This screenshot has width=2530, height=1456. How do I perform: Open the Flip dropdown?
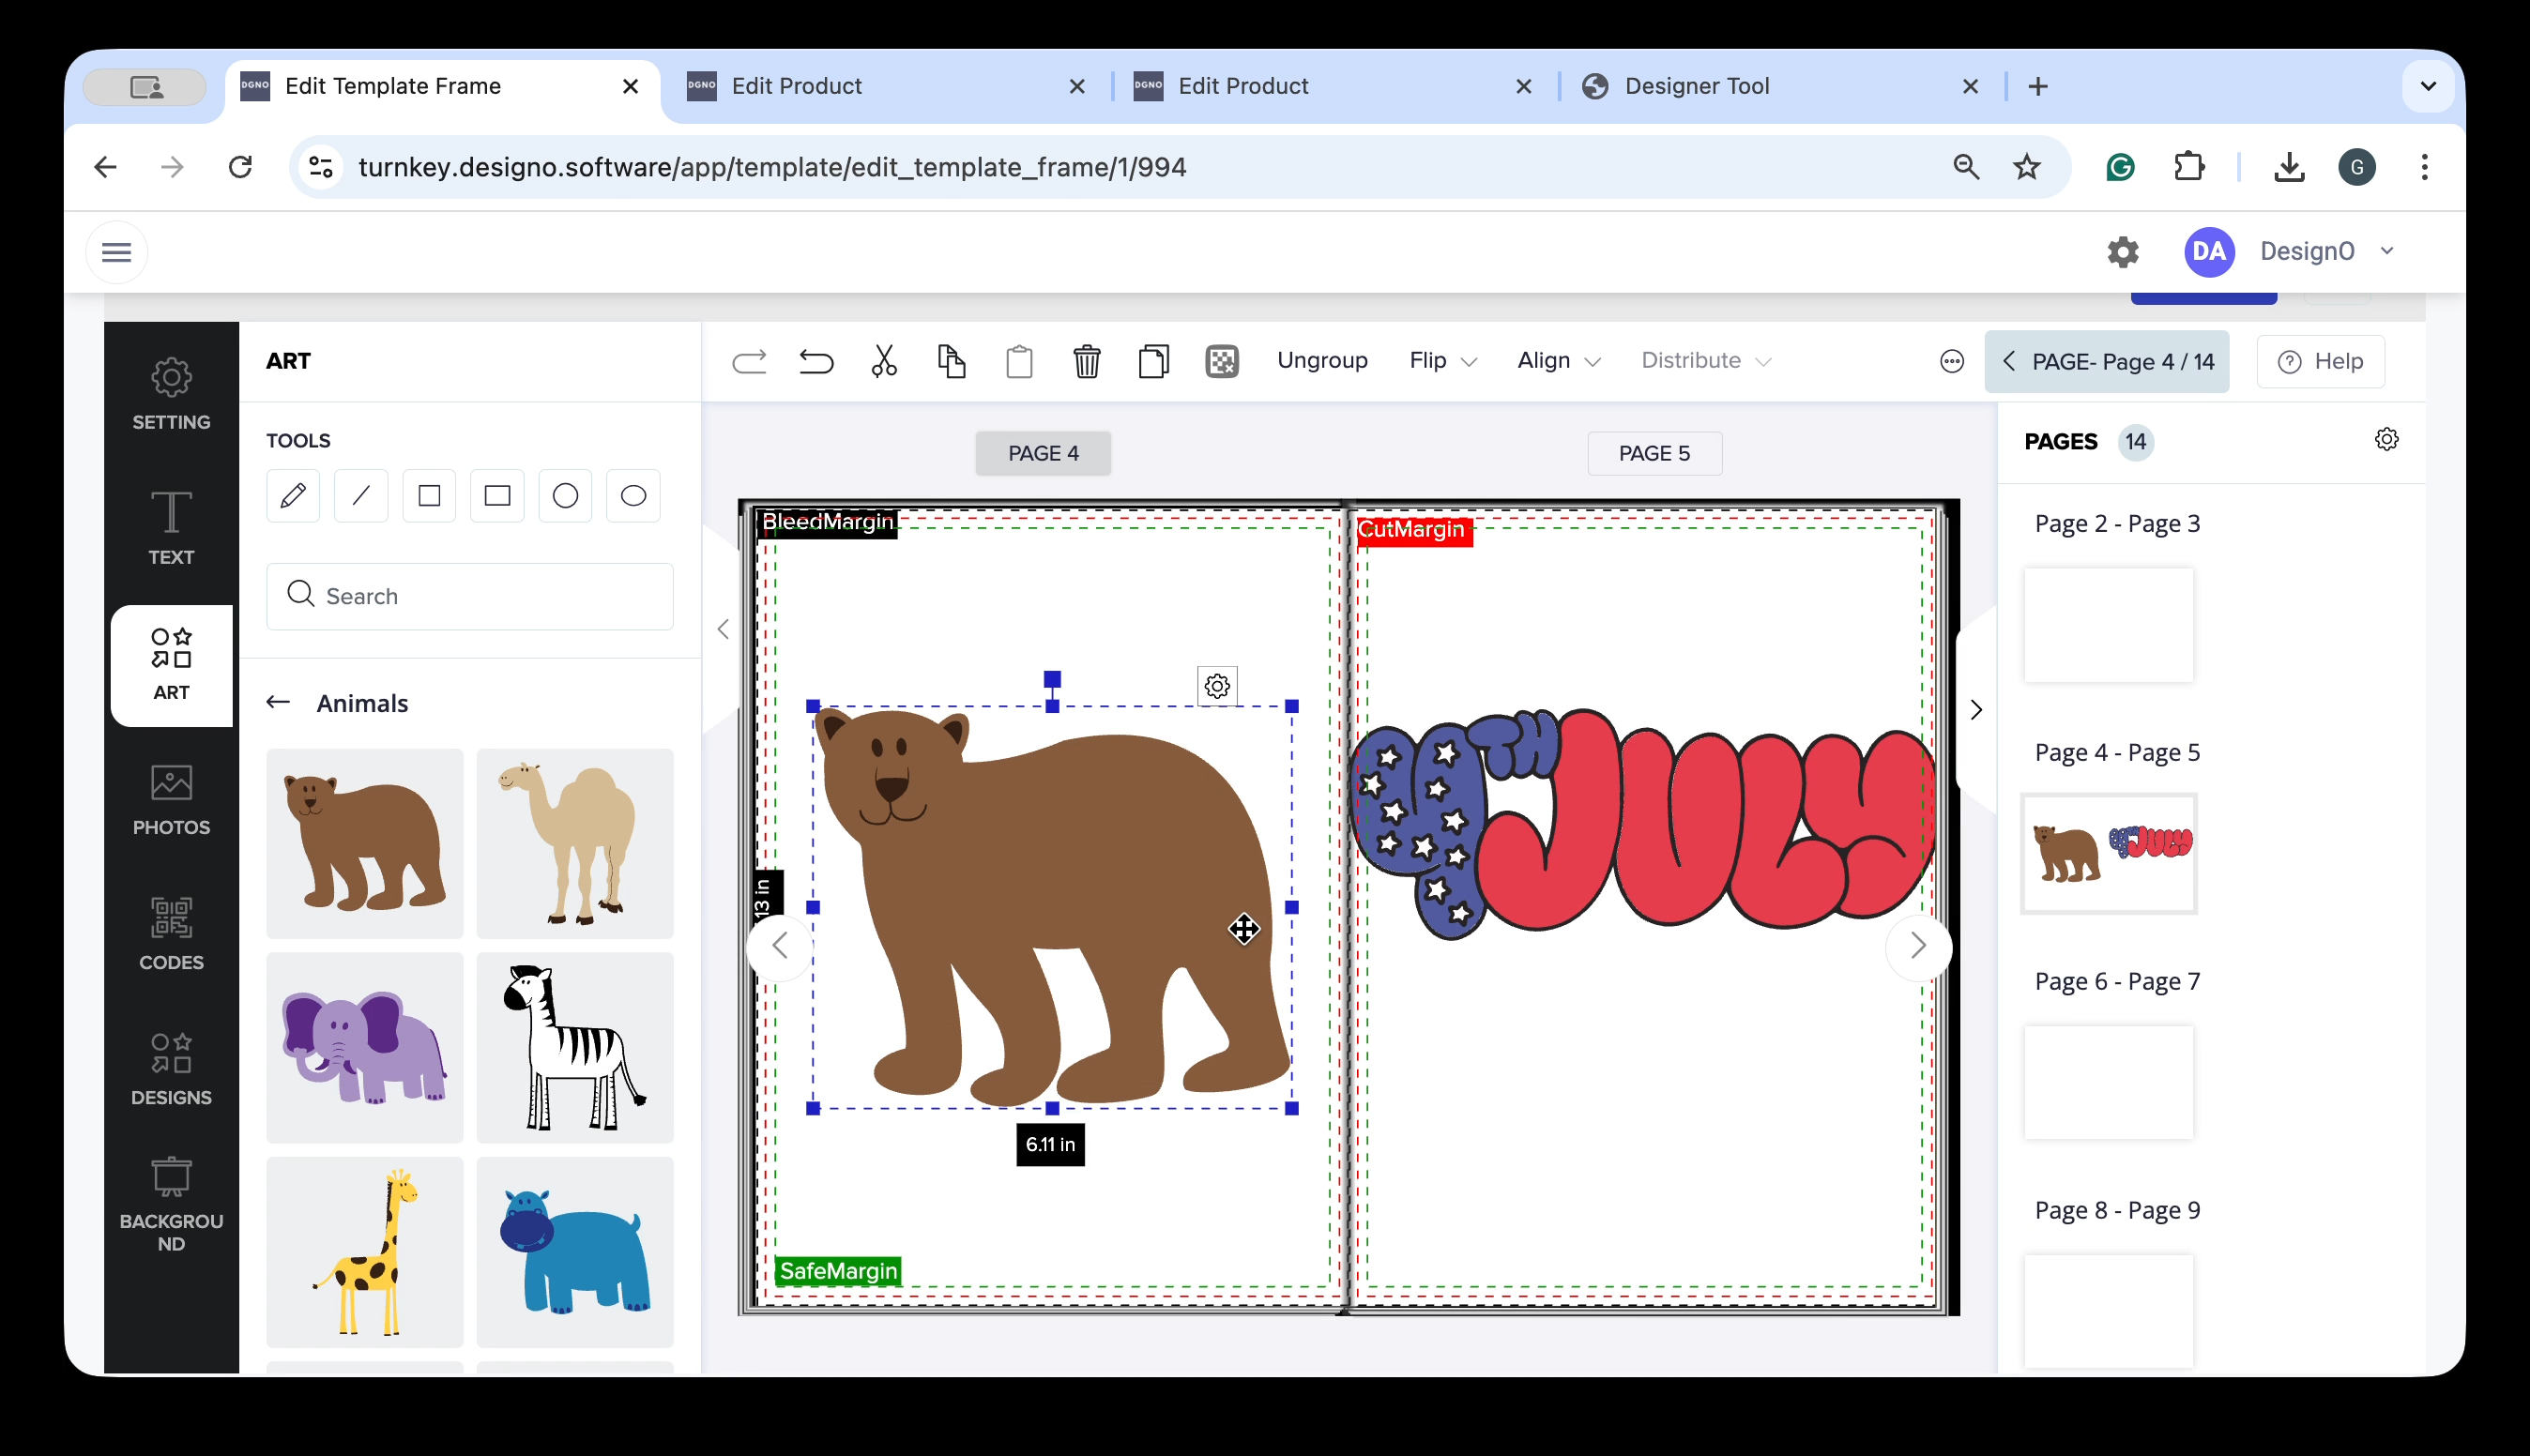click(x=1442, y=361)
